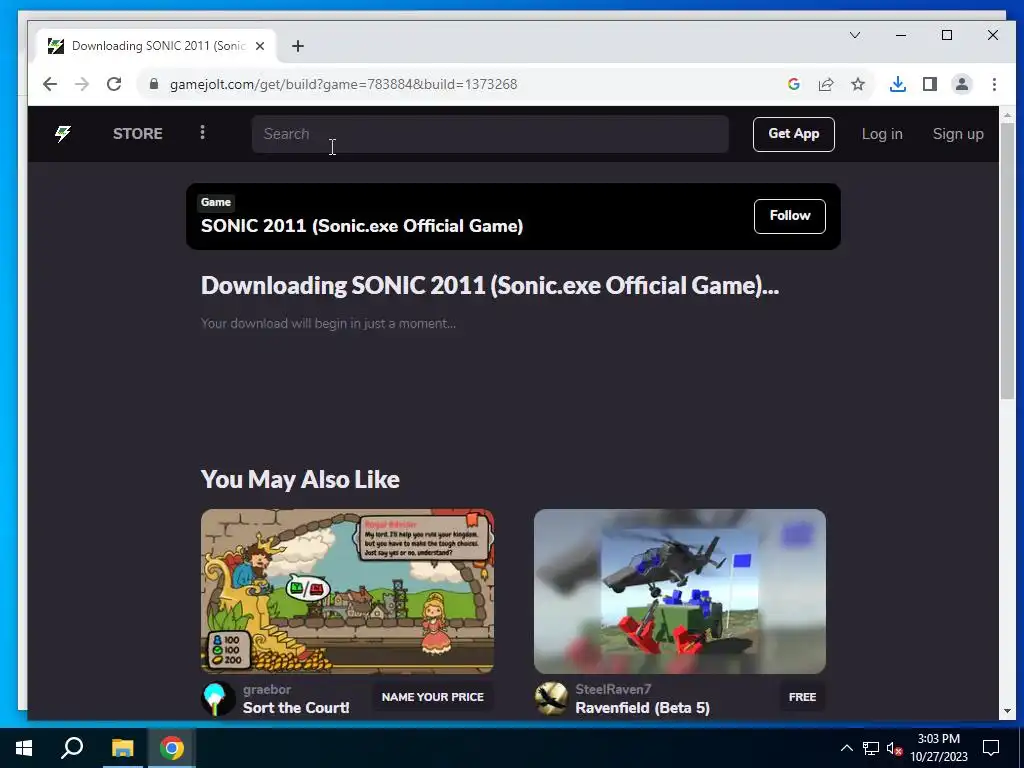Select the Downloading SONIC 2011 tab

(157, 46)
